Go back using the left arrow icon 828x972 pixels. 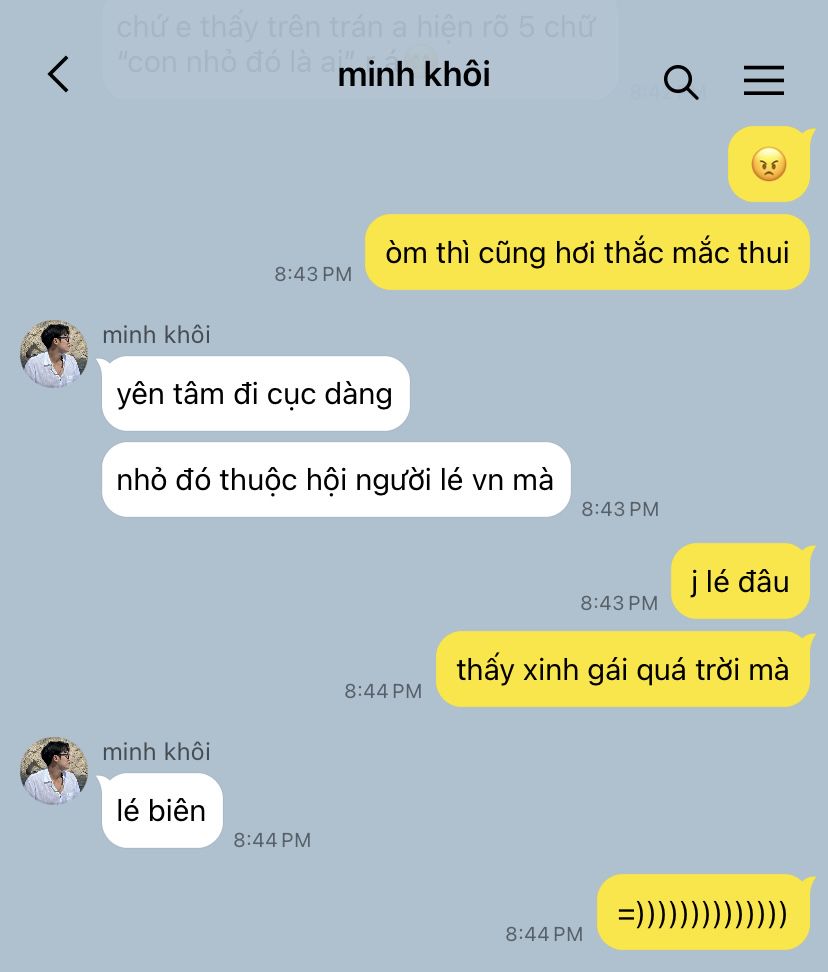(58, 74)
